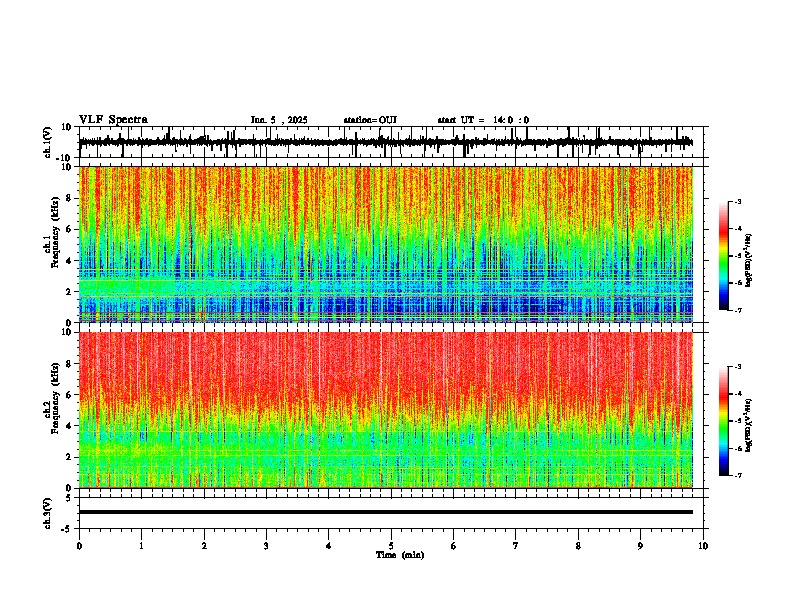
Task: Click the "Time (min)" axis label
Action: (x=400, y=555)
